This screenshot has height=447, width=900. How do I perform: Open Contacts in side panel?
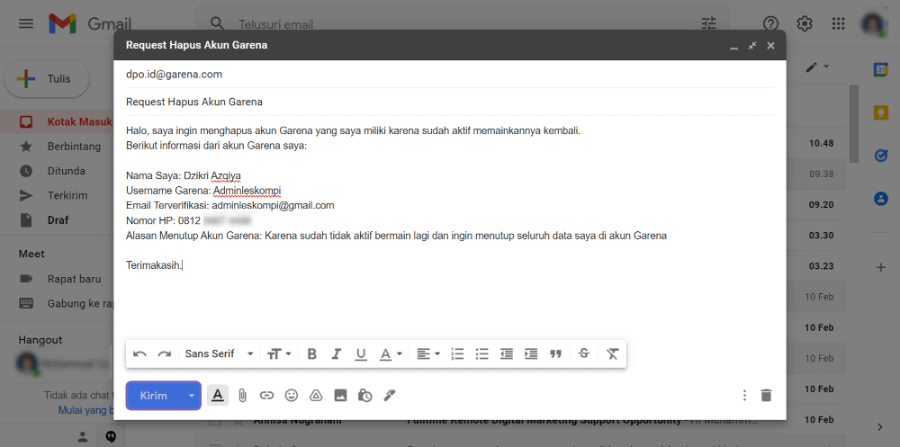(880, 199)
